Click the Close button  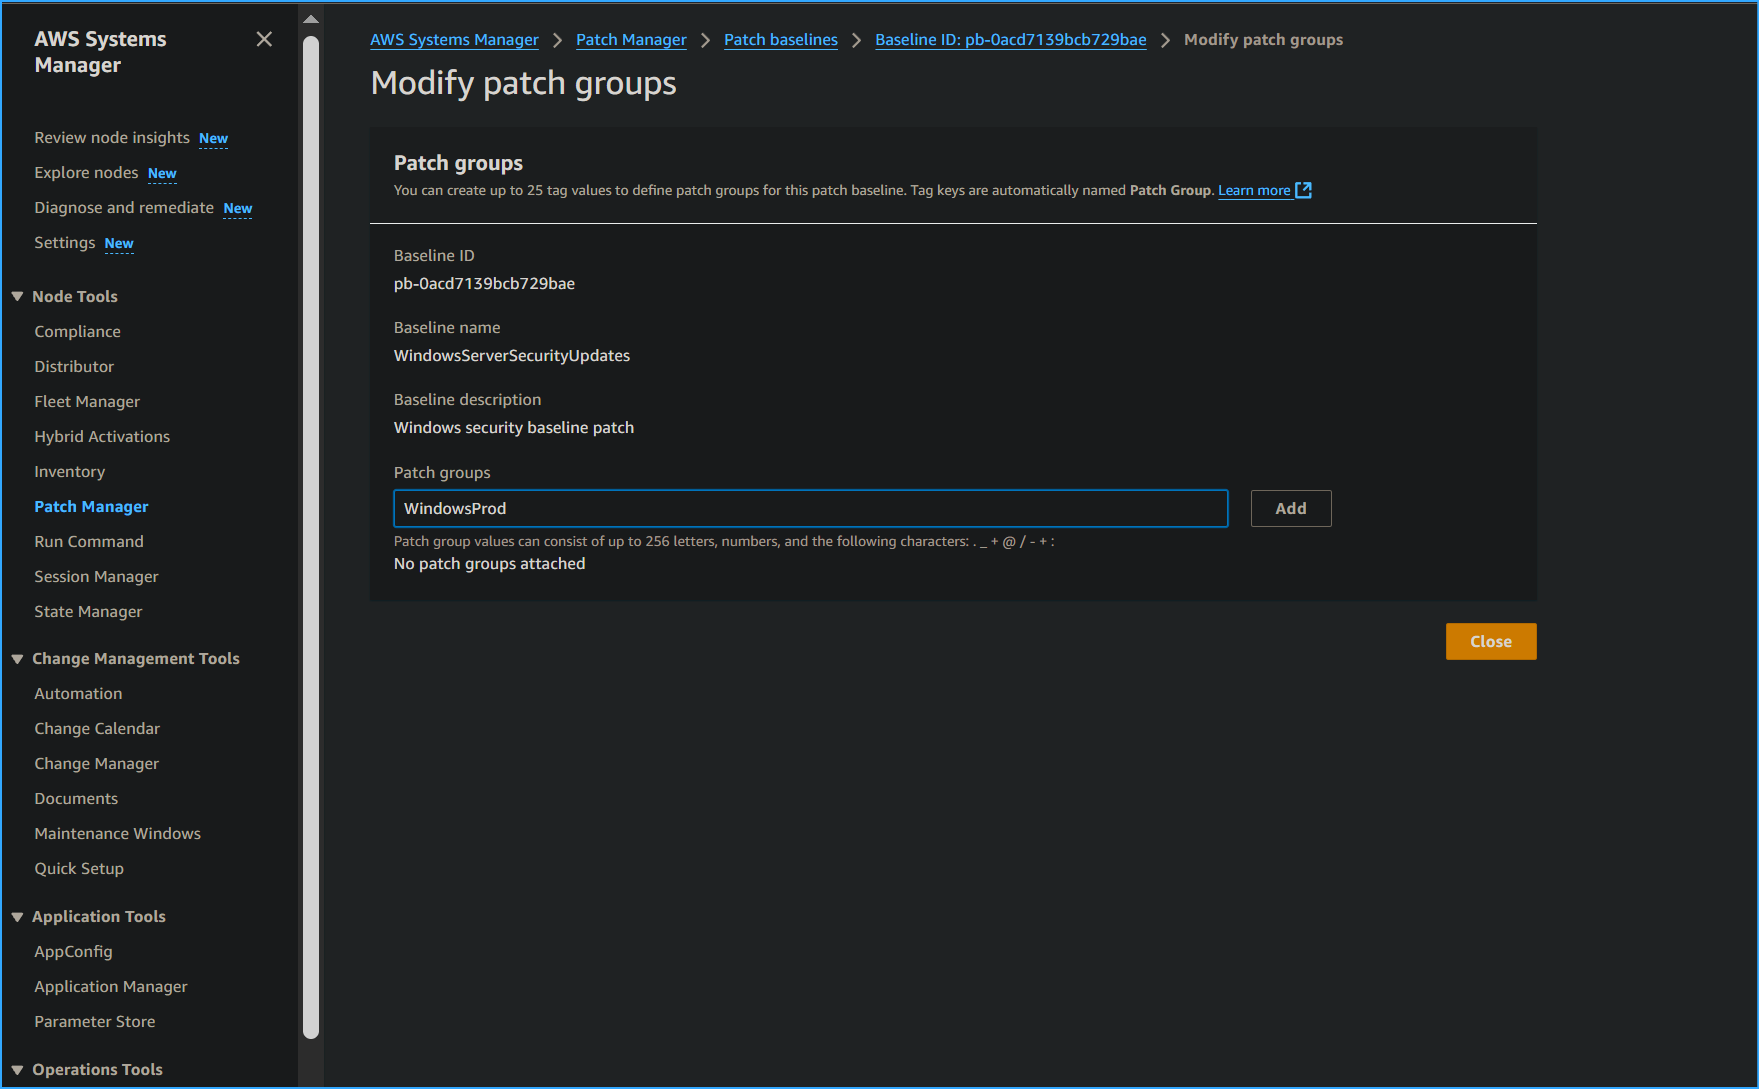coord(1491,641)
